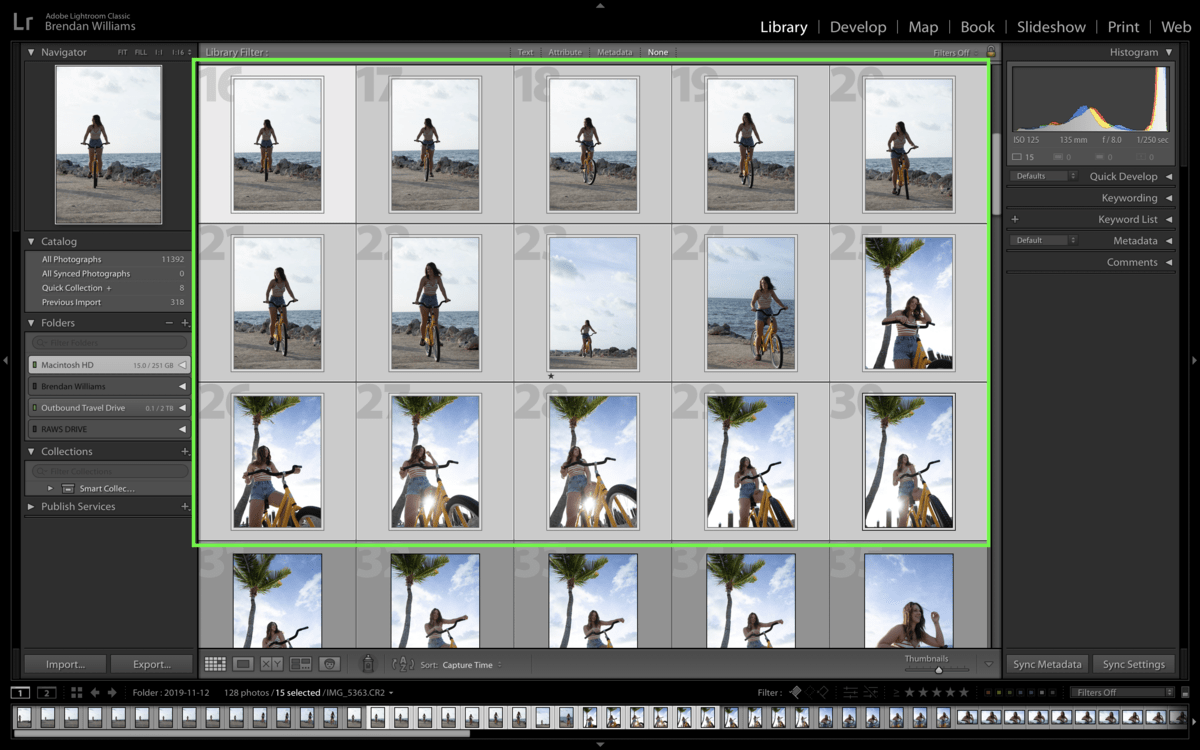Toggle the red color label filter
The height and width of the screenshot is (750, 1200).
pos(987,692)
